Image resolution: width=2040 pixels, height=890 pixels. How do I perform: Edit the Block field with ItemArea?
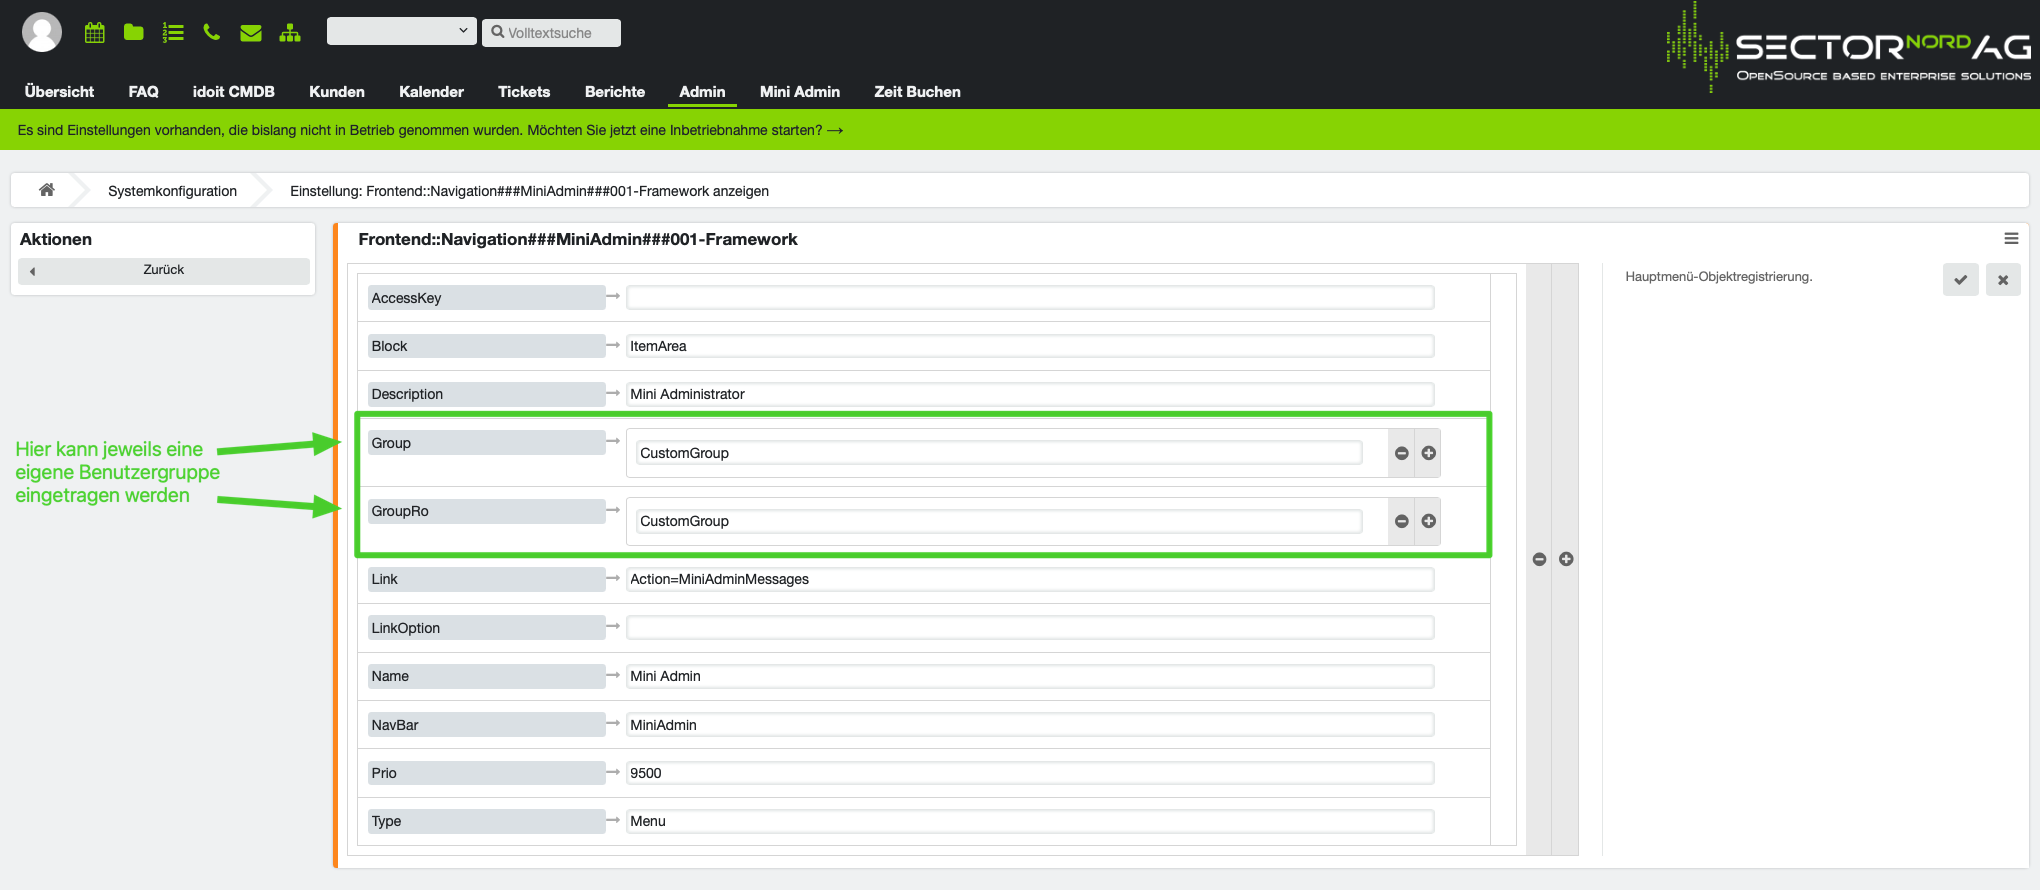[x=1030, y=346]
